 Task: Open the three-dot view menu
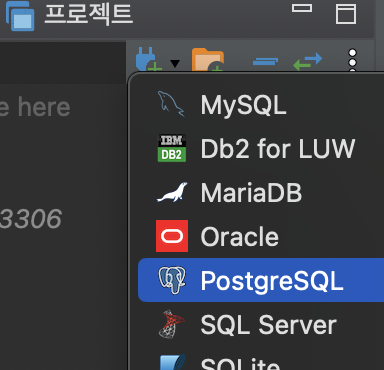[352, 61]
